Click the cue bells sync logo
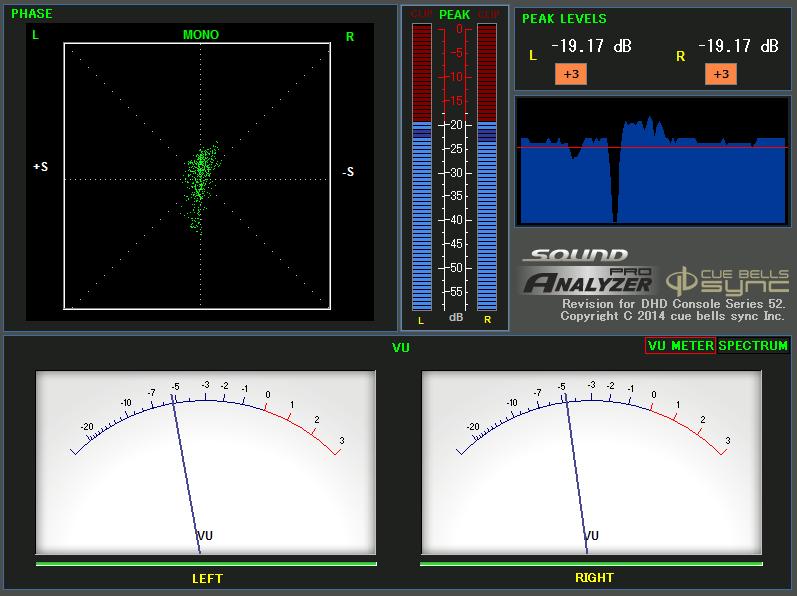The width and height of the screenshot is (797, 596). pos(728,279)
